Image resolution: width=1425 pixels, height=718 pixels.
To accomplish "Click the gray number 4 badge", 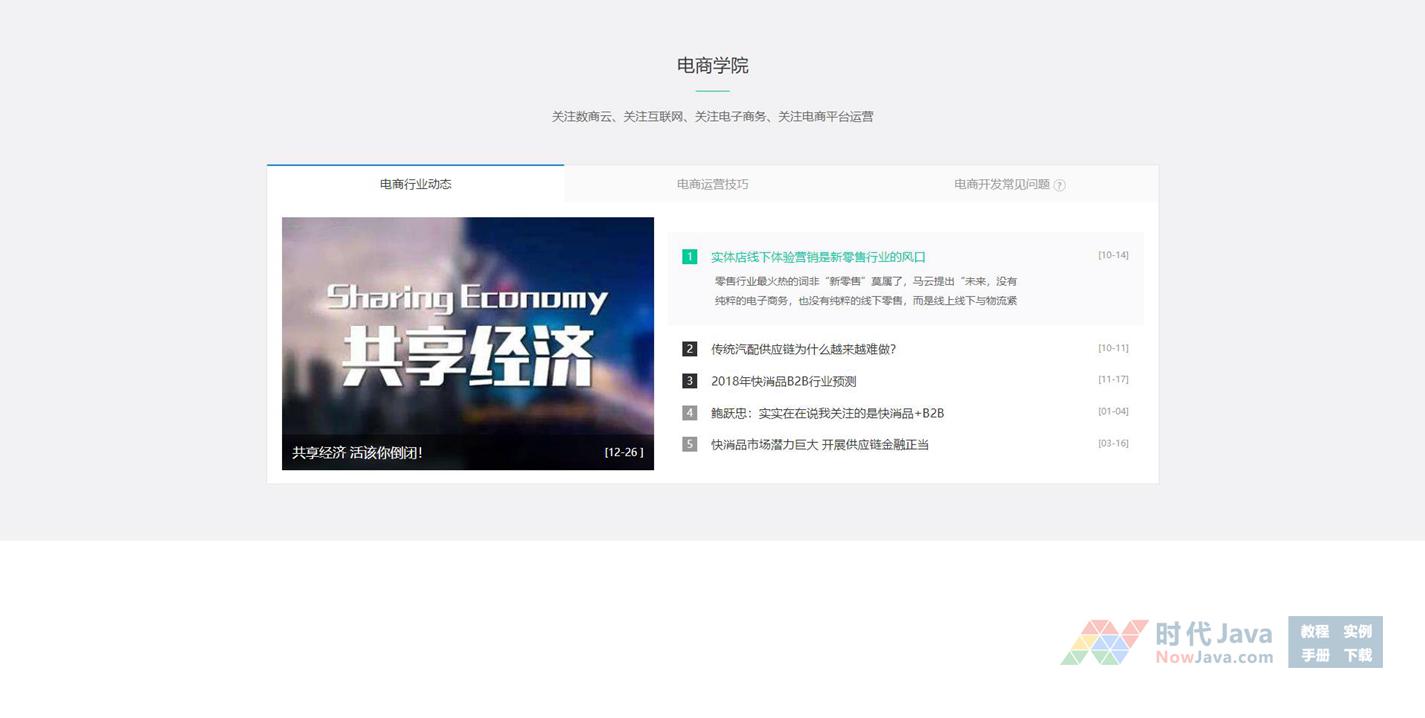I will (689, 413).
